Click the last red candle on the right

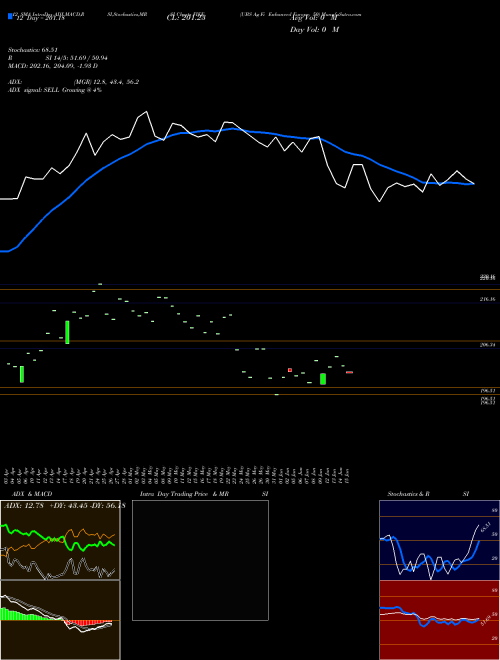pos(349,373)
